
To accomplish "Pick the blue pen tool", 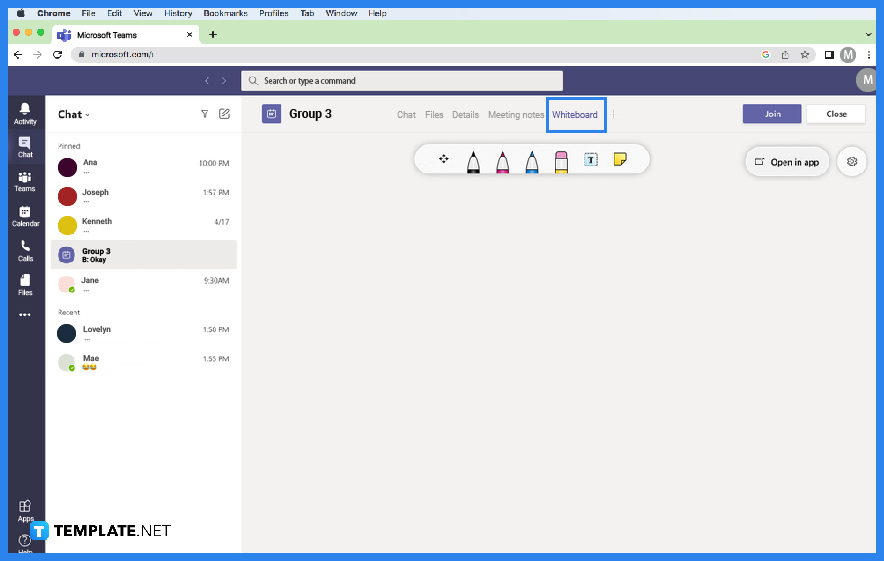I will click(x=532, y=162).
